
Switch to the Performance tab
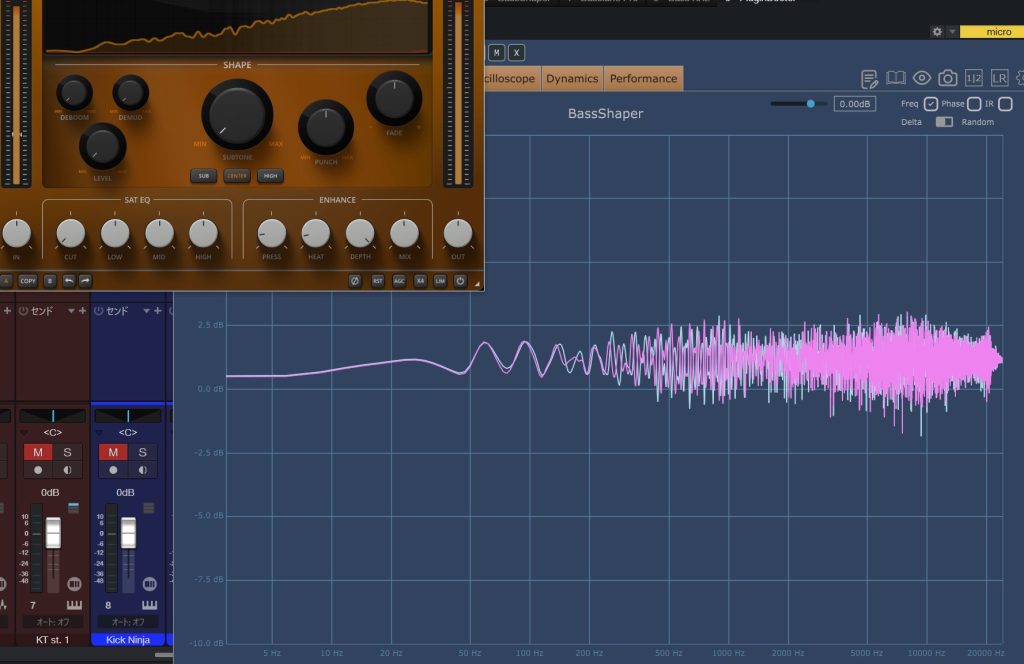(x=643, y=78)
